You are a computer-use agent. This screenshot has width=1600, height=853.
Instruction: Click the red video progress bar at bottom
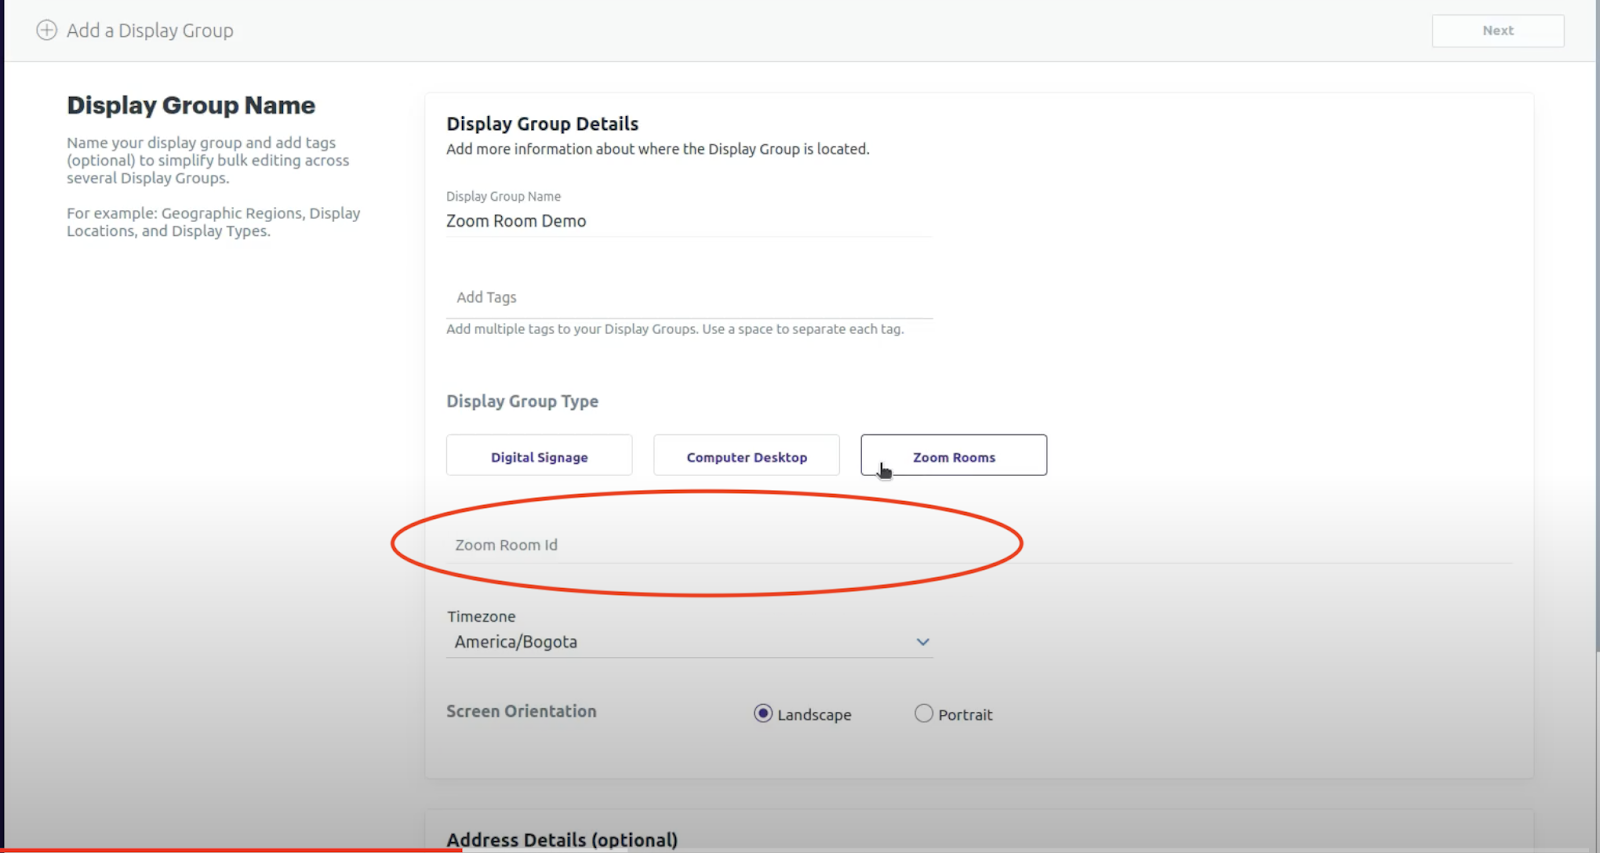pos(230,850)
